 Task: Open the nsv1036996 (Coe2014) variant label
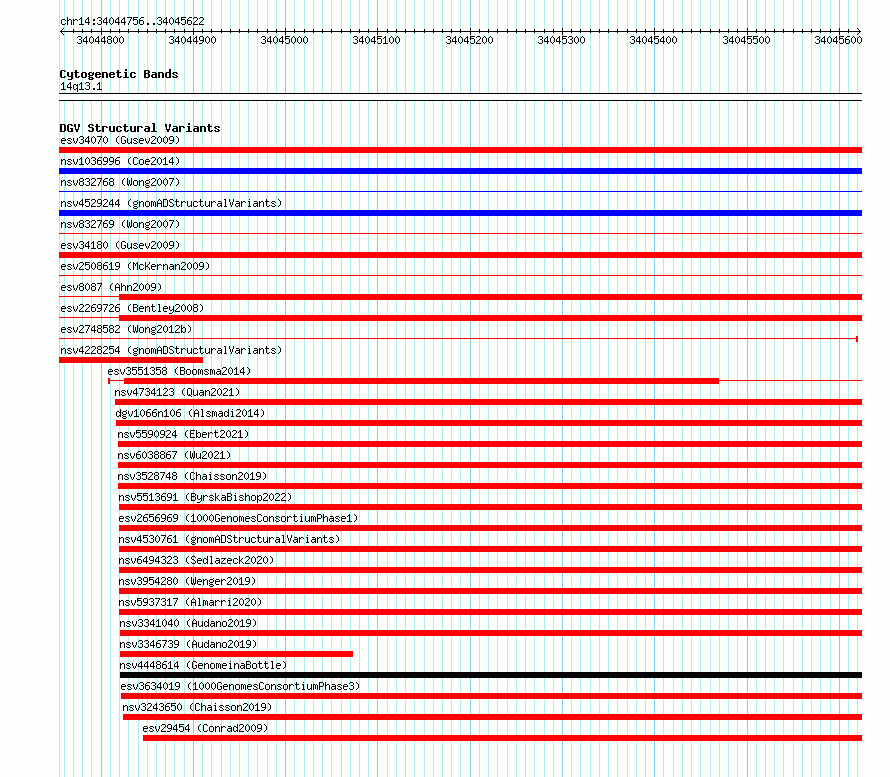pos(120,161)
